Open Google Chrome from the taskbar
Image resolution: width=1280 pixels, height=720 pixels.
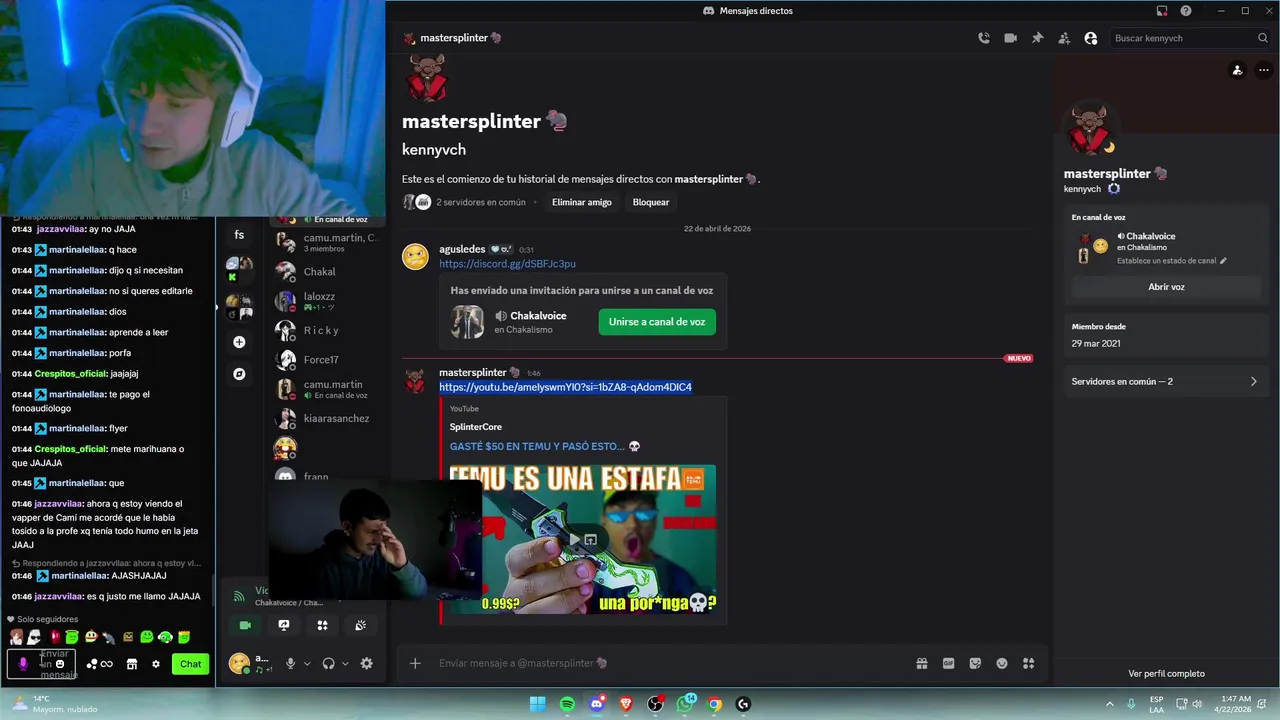714,704
